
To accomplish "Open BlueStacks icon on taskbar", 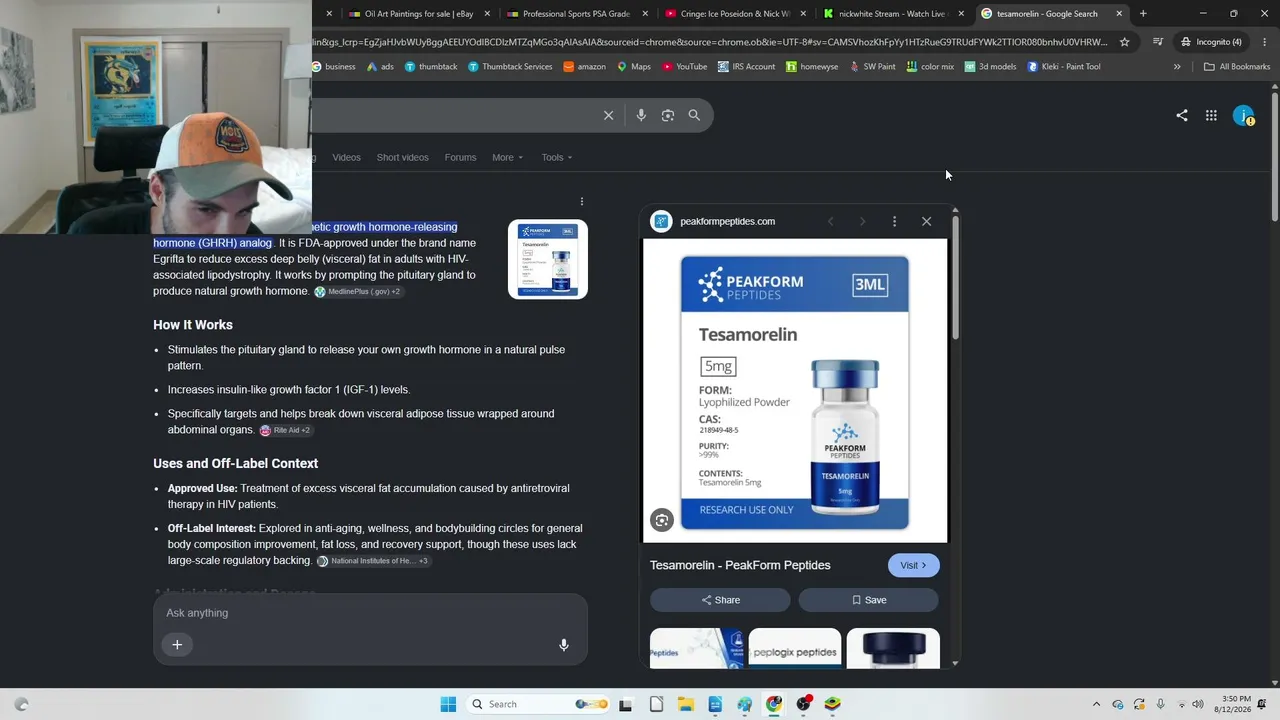I will pyautogui.click(x=832, y=704).
